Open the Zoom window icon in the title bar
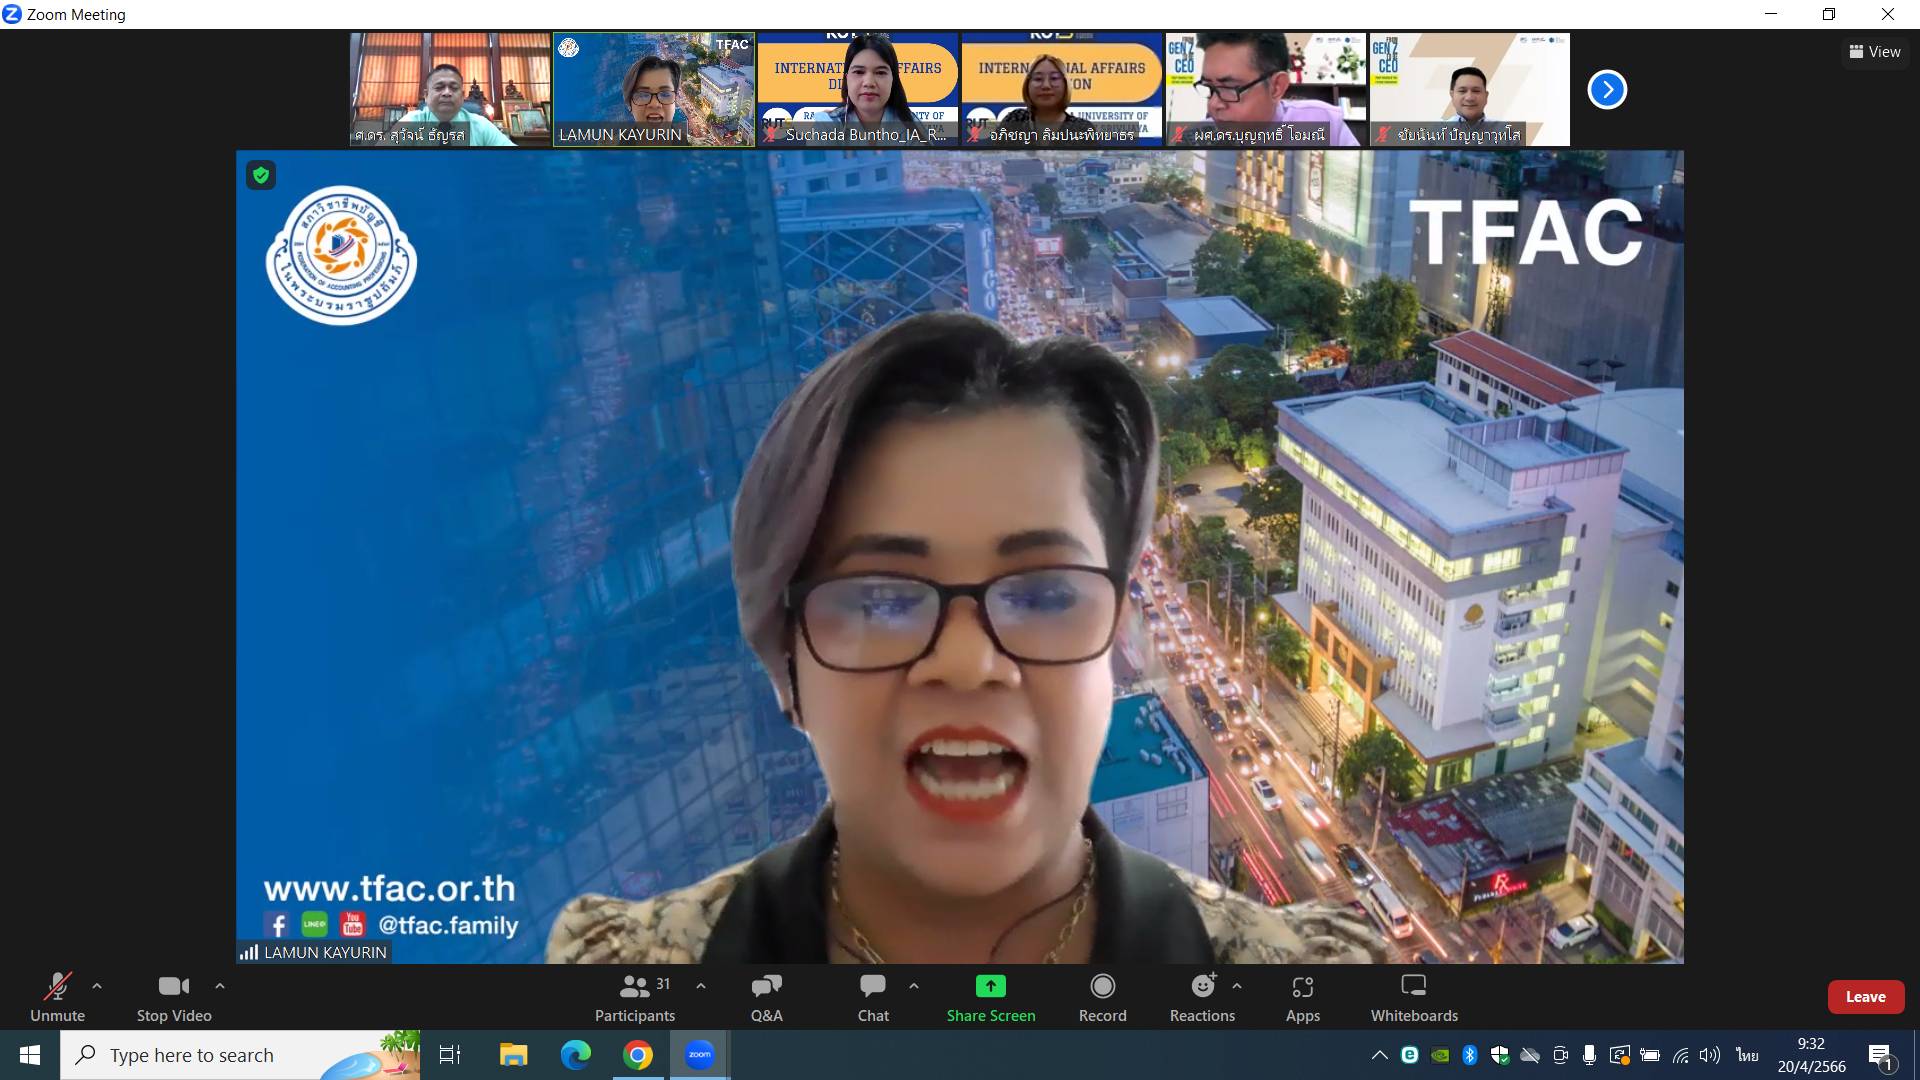 12,14
